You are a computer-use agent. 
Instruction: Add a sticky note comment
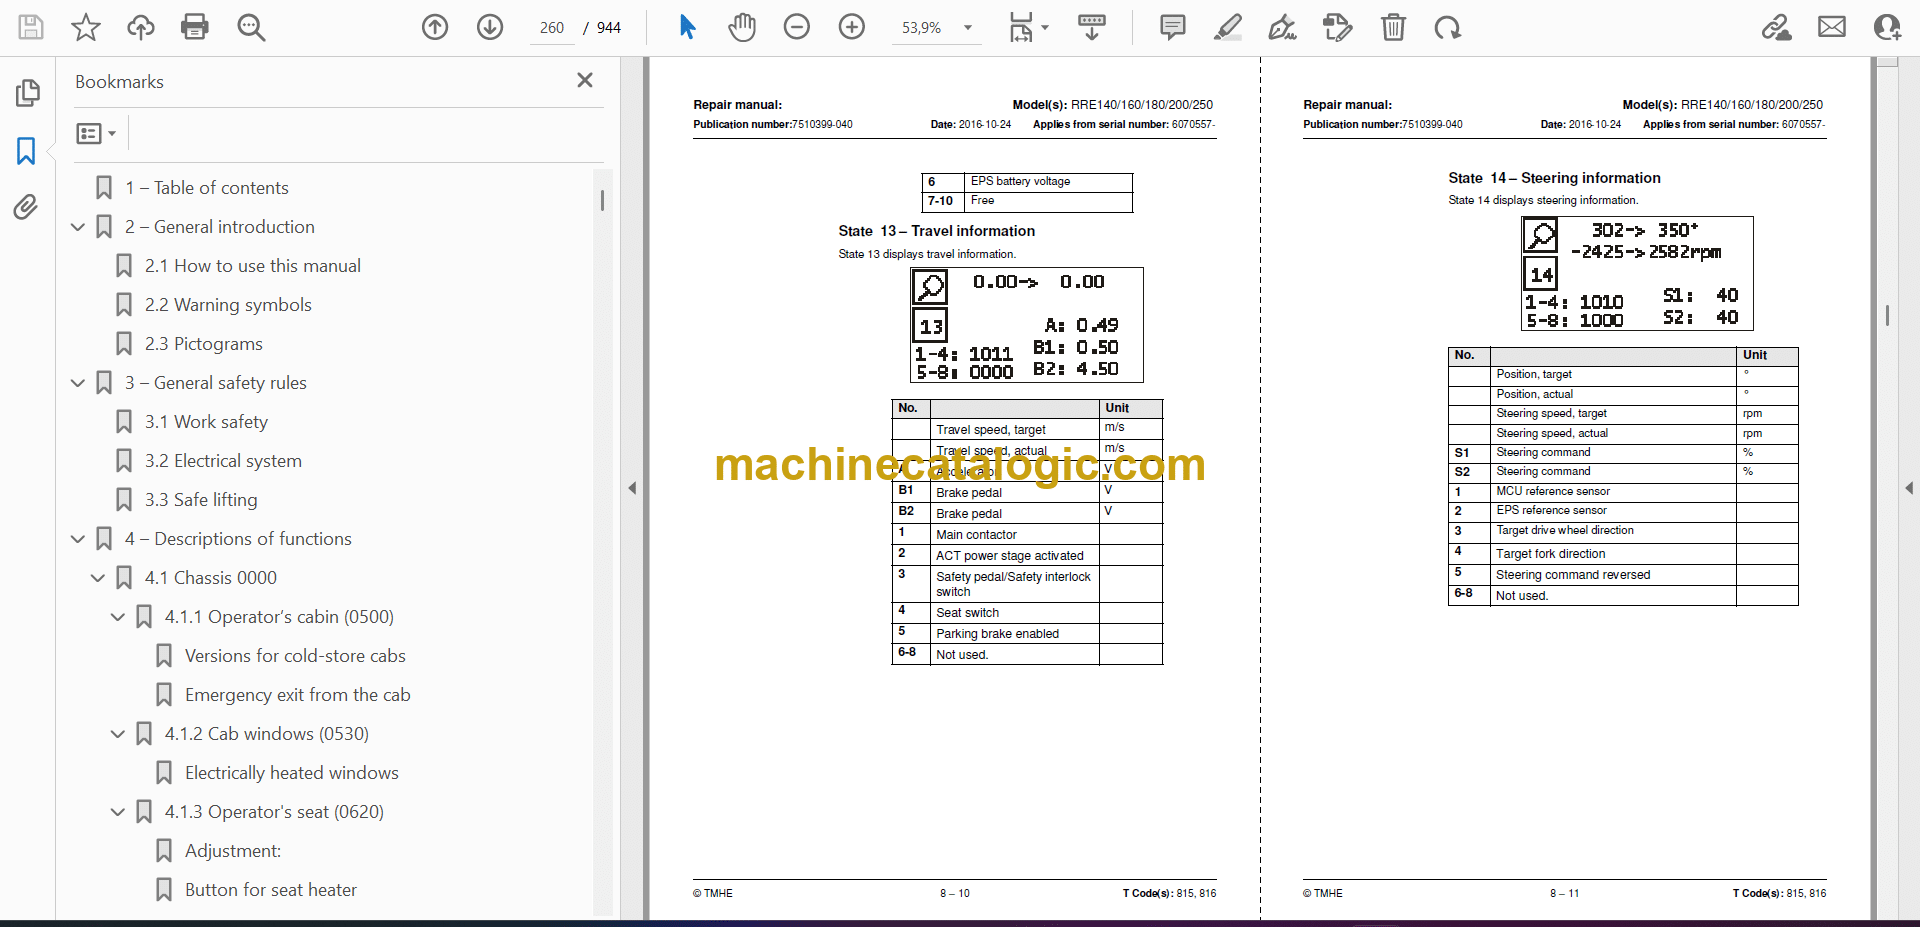point(1173,27)
